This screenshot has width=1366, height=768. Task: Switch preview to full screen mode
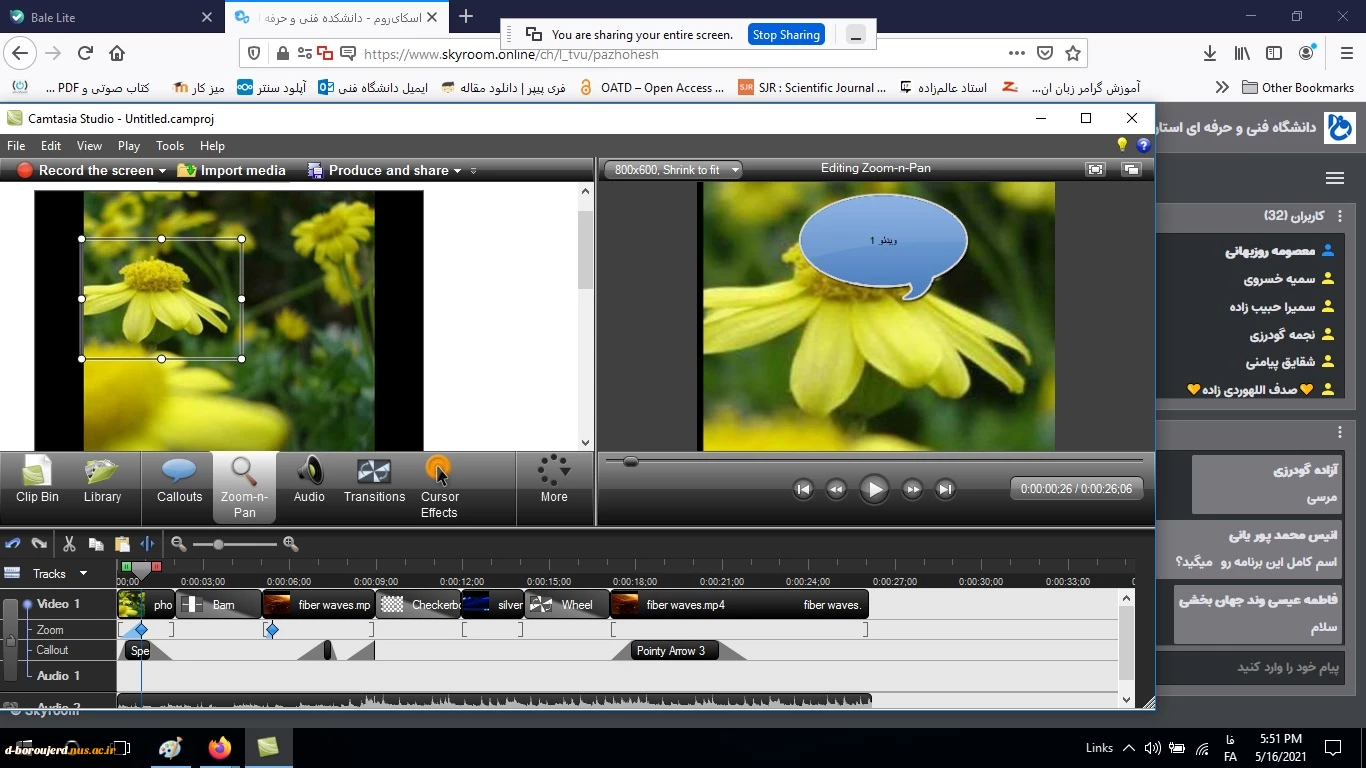[x=1095, y=170]
